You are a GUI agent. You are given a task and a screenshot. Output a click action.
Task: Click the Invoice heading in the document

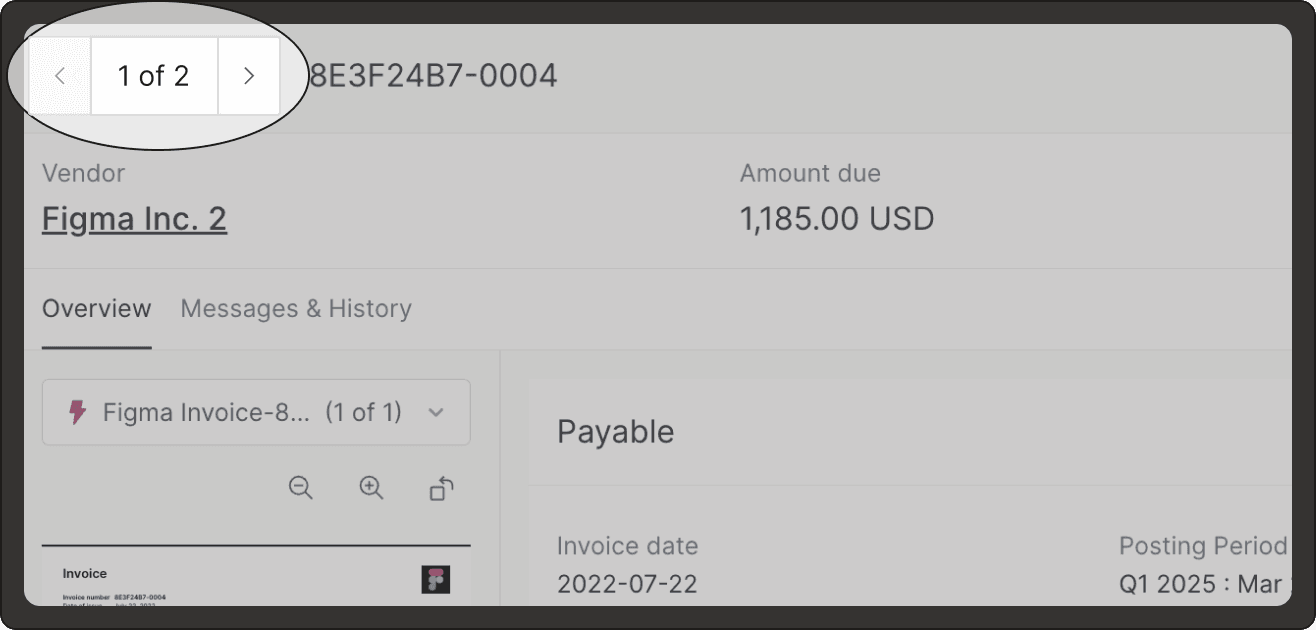tap(85, 574)
